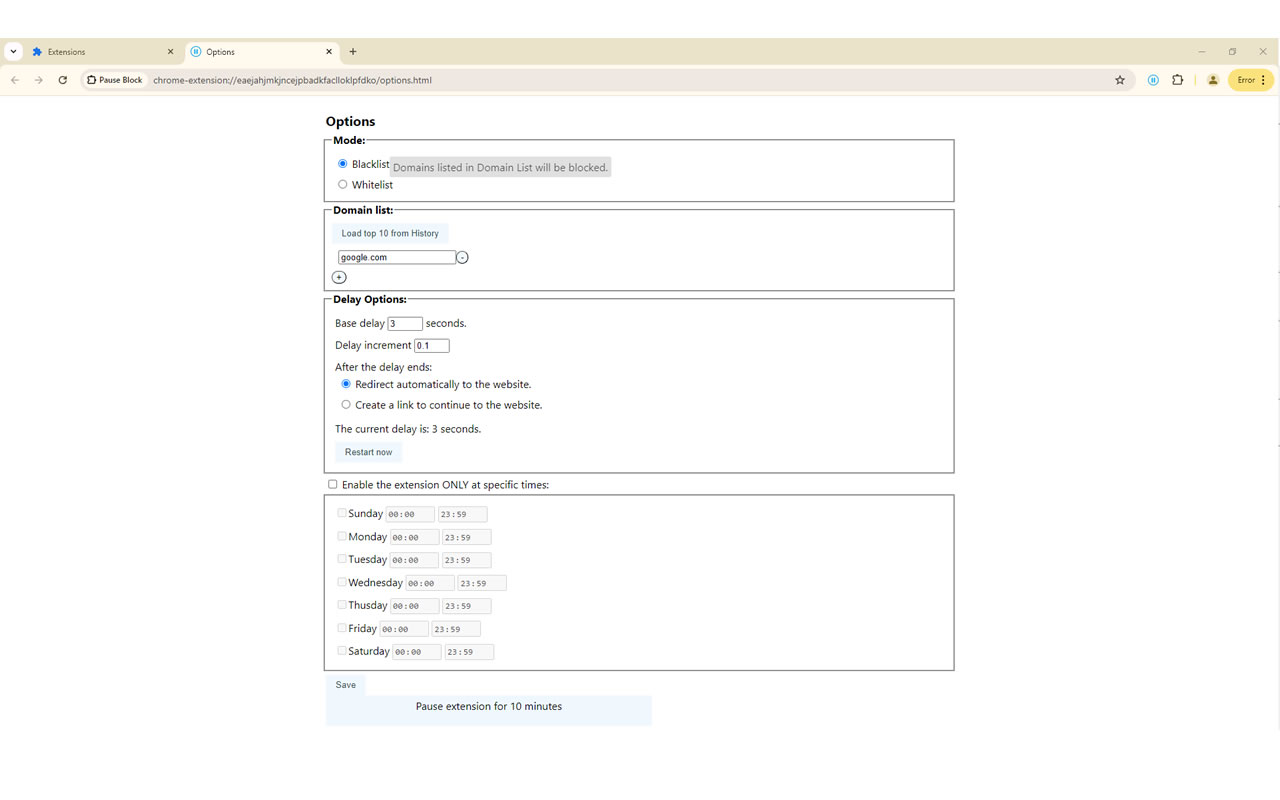Enable the extension only at specific times
This screenshot has width=1280, height=800.
click(333, 485)
